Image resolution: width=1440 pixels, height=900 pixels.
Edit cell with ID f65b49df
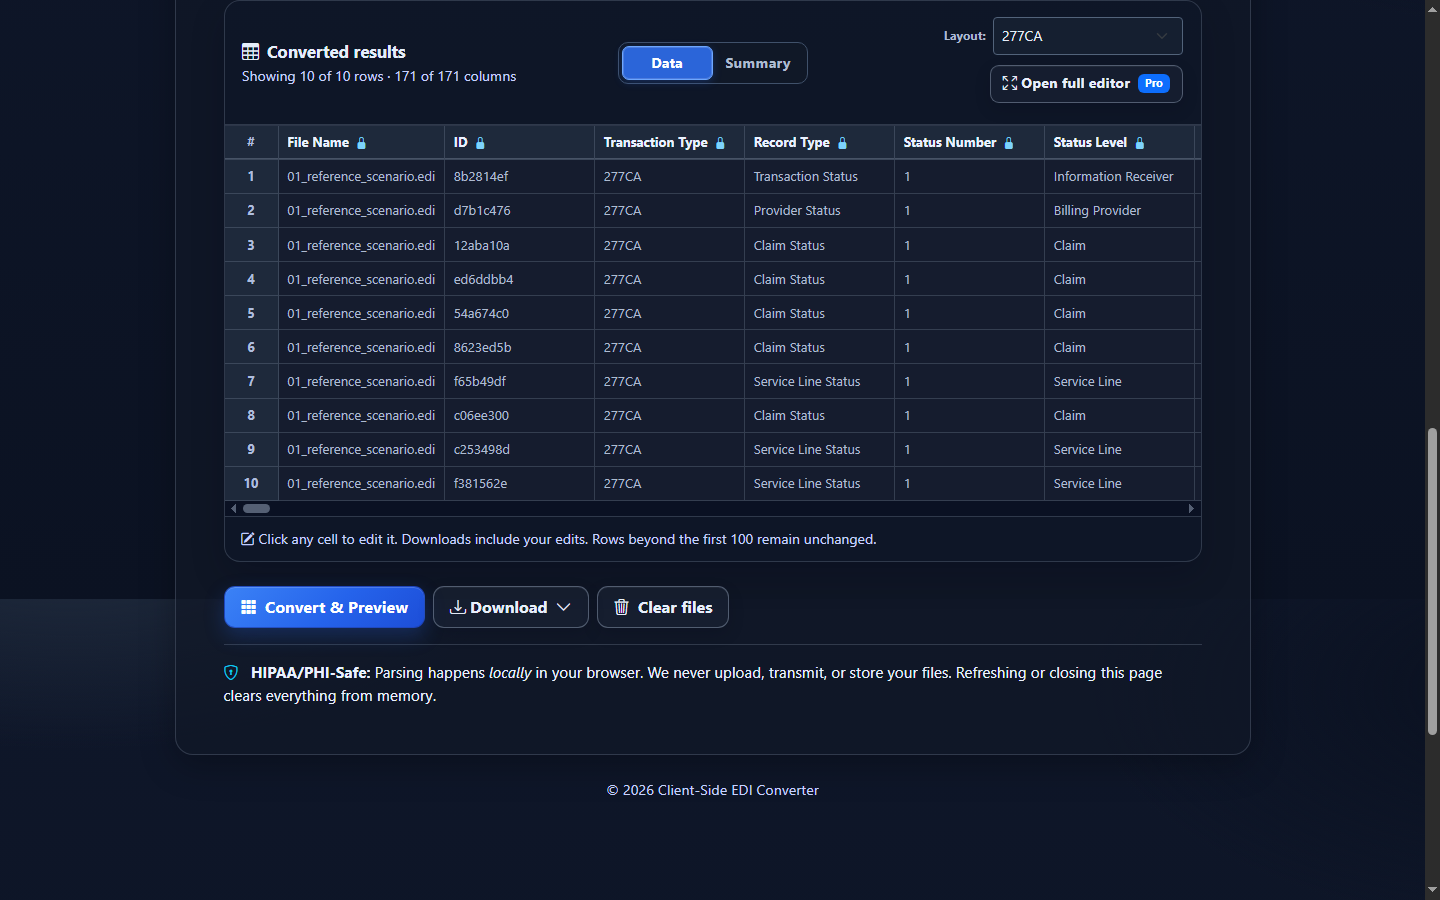pos(519,381)
